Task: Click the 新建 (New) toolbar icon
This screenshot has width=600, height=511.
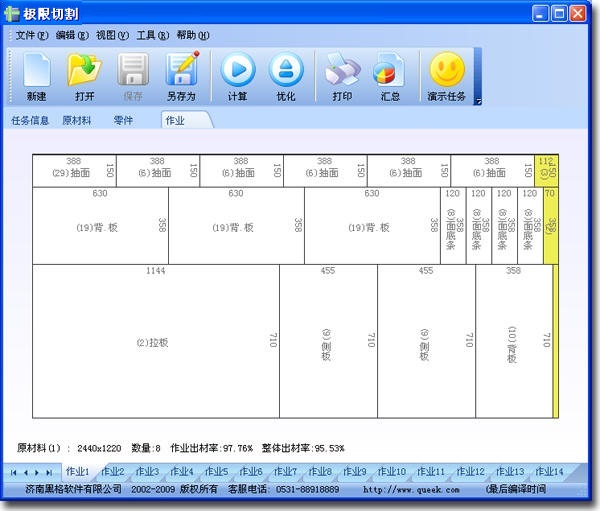Action: tap(37, 77)
